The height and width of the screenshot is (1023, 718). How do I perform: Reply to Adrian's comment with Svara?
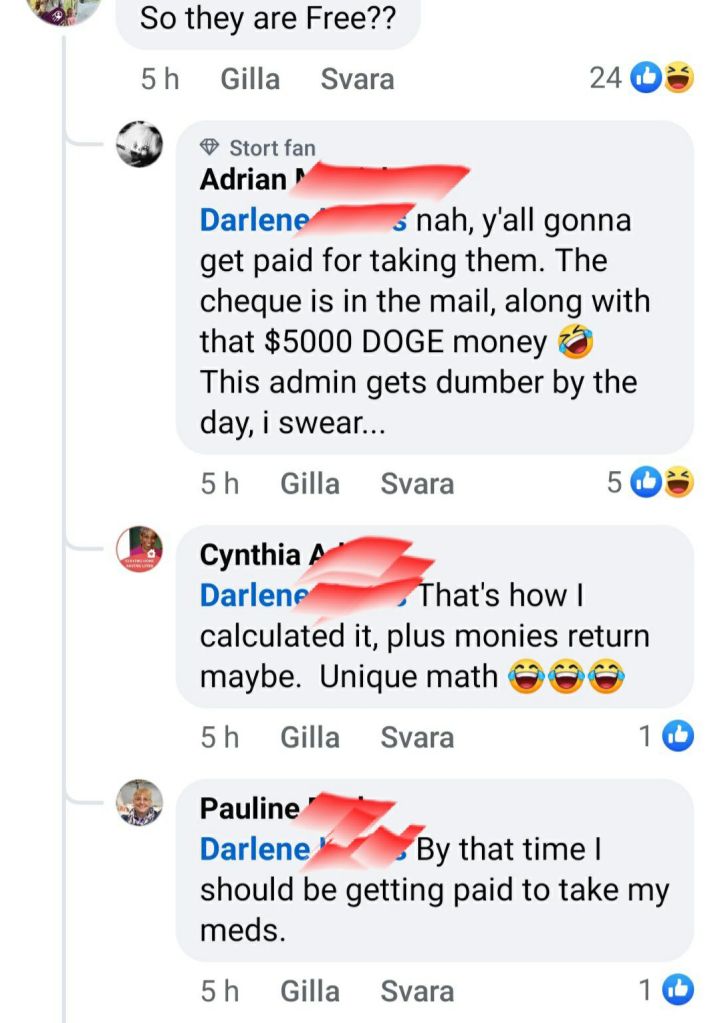[417, 483]
